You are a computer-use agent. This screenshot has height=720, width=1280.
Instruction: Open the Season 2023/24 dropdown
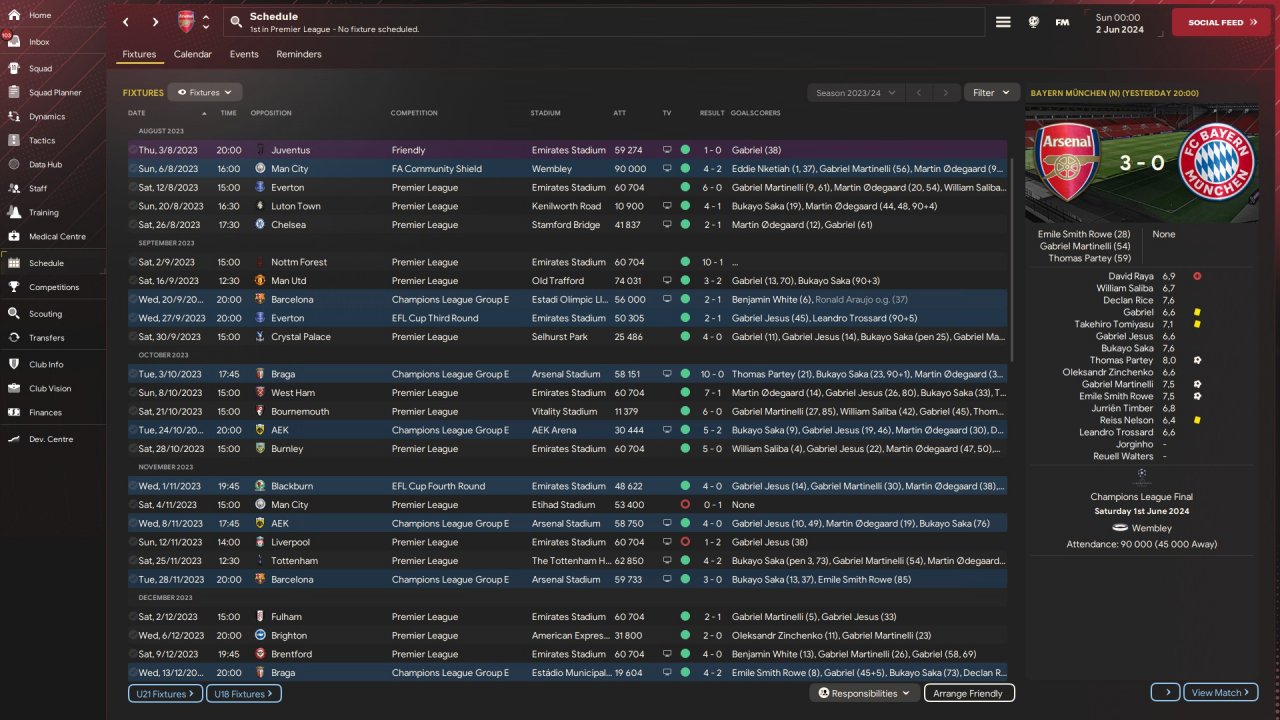click(x=855, y=93)
